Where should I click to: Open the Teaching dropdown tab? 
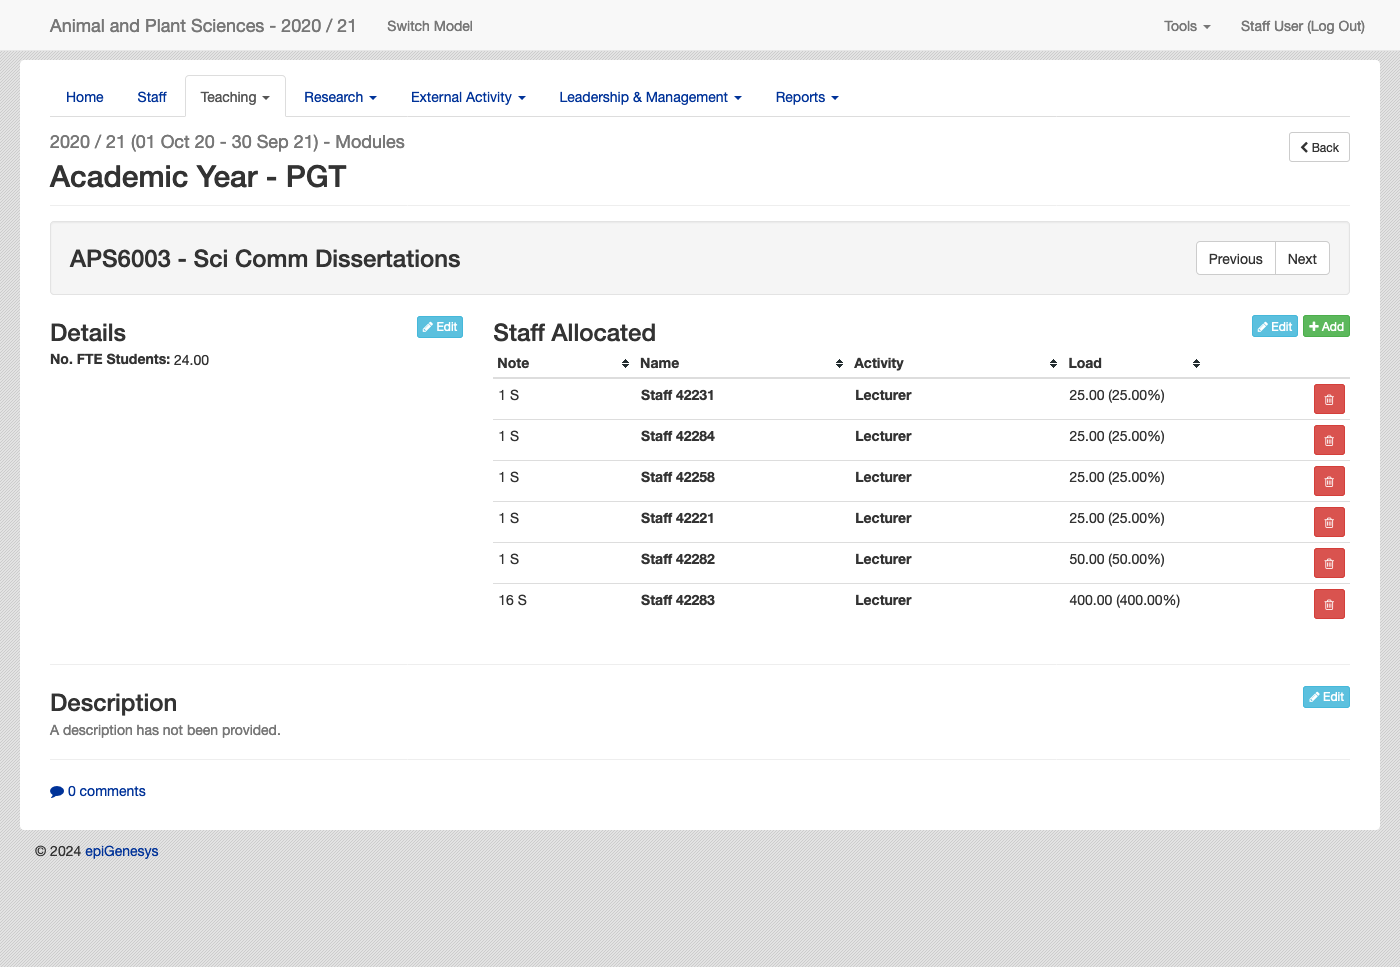coord(235,97)
